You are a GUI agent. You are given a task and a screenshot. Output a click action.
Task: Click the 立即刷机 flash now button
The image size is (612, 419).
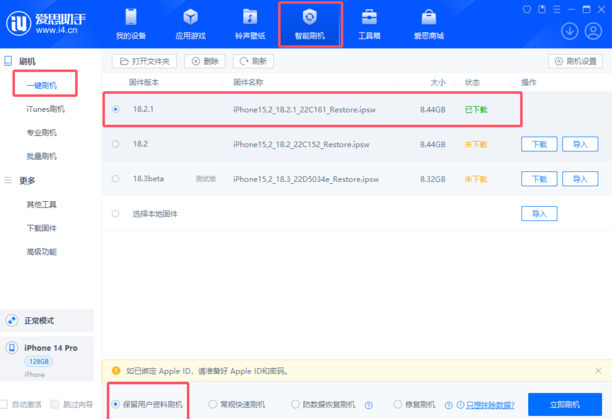click(565, 404)
